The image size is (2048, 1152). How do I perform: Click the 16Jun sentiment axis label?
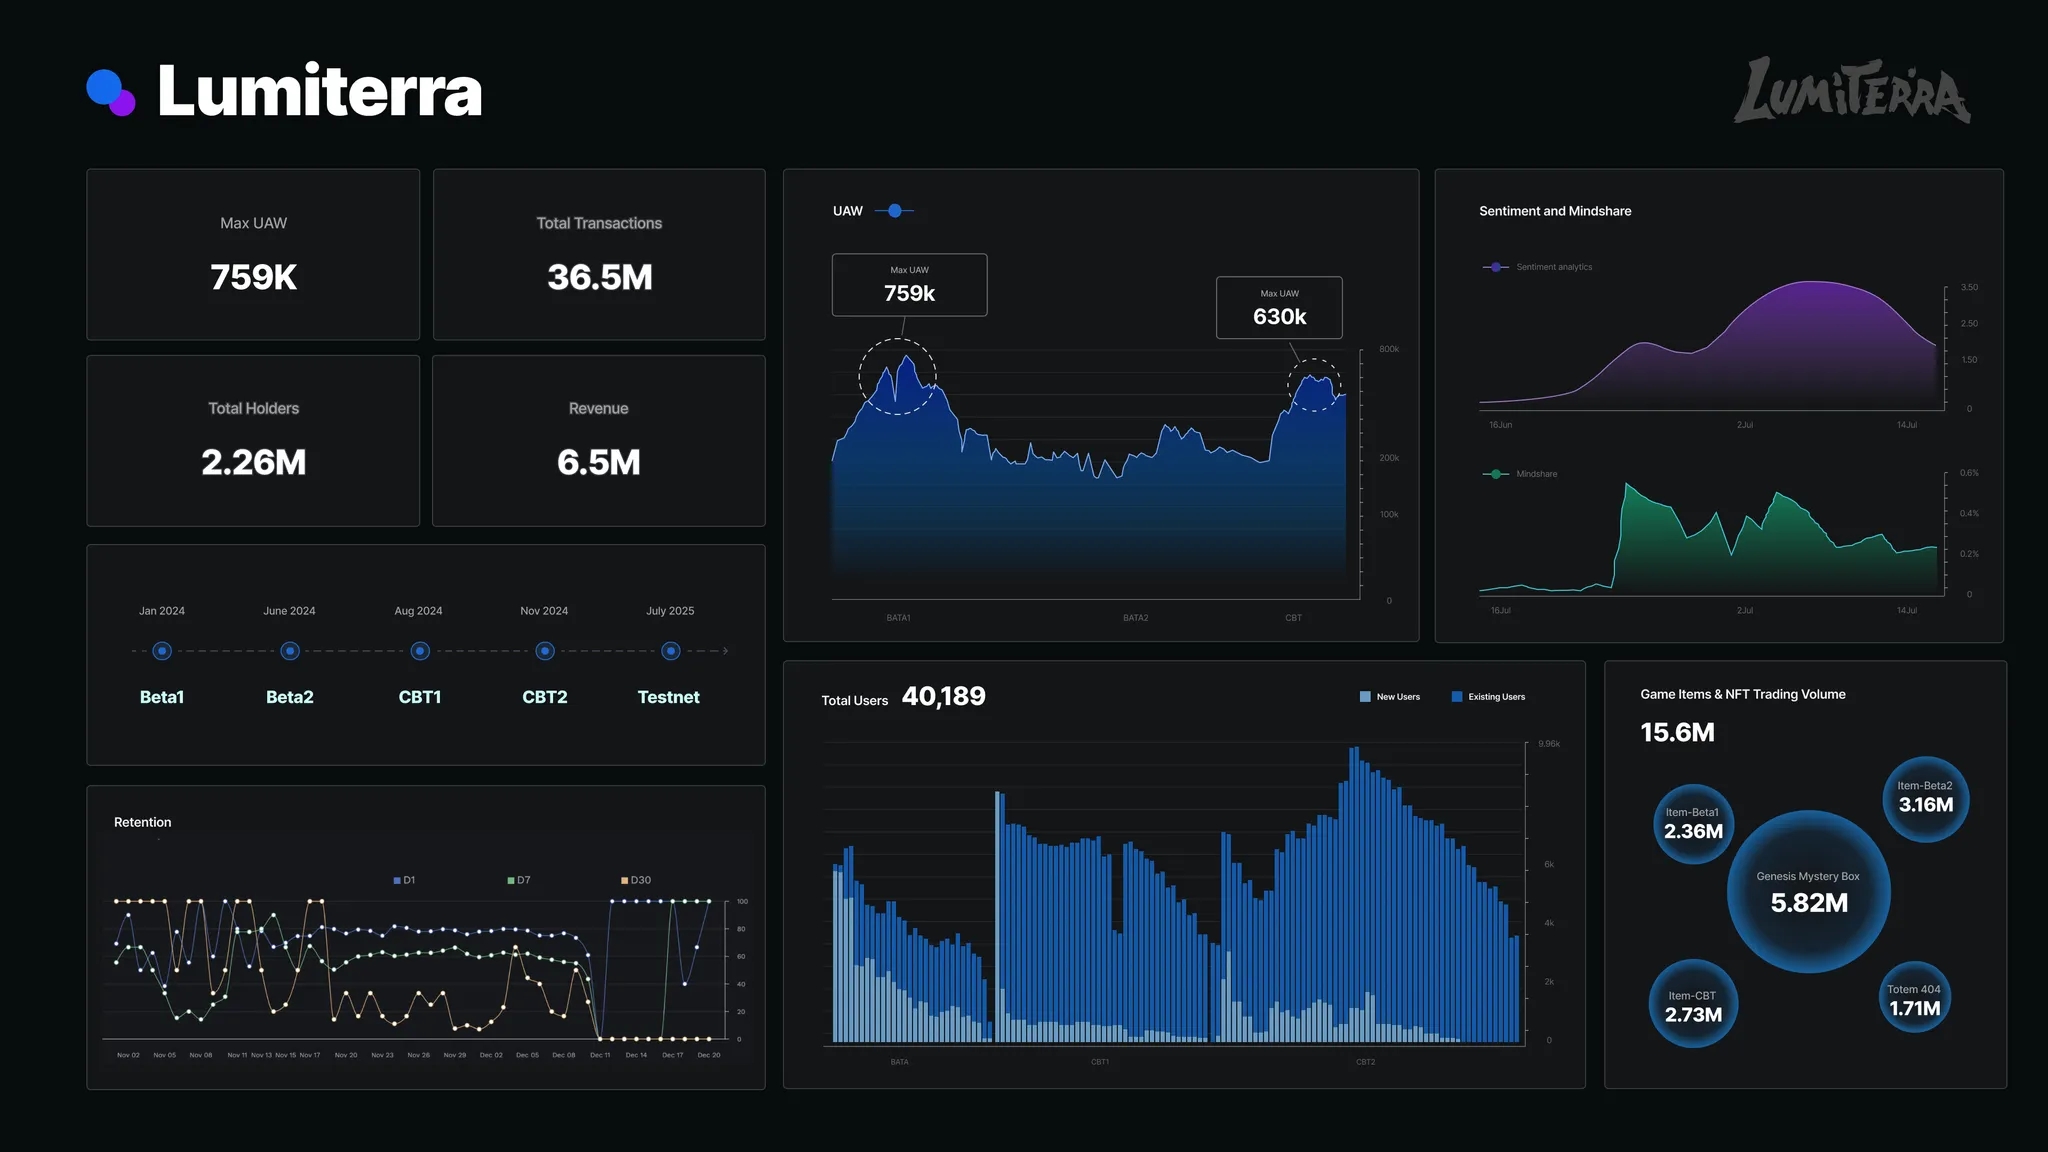(1500, 425)
